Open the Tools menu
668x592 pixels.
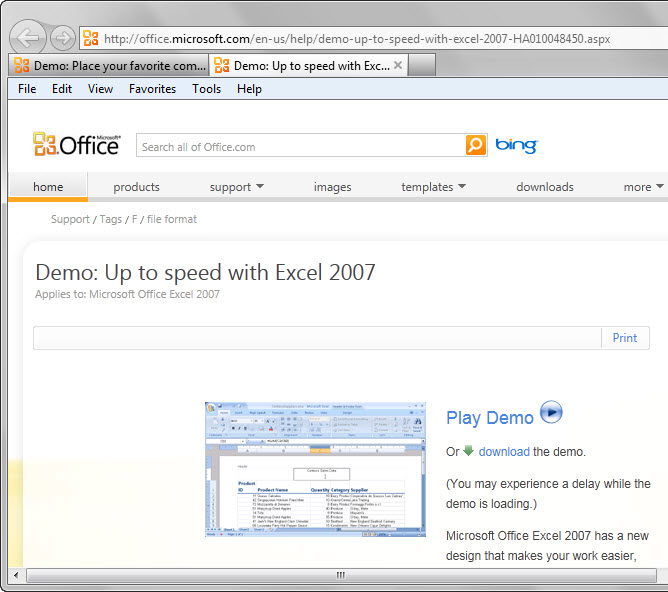click(x=206, y=89)
